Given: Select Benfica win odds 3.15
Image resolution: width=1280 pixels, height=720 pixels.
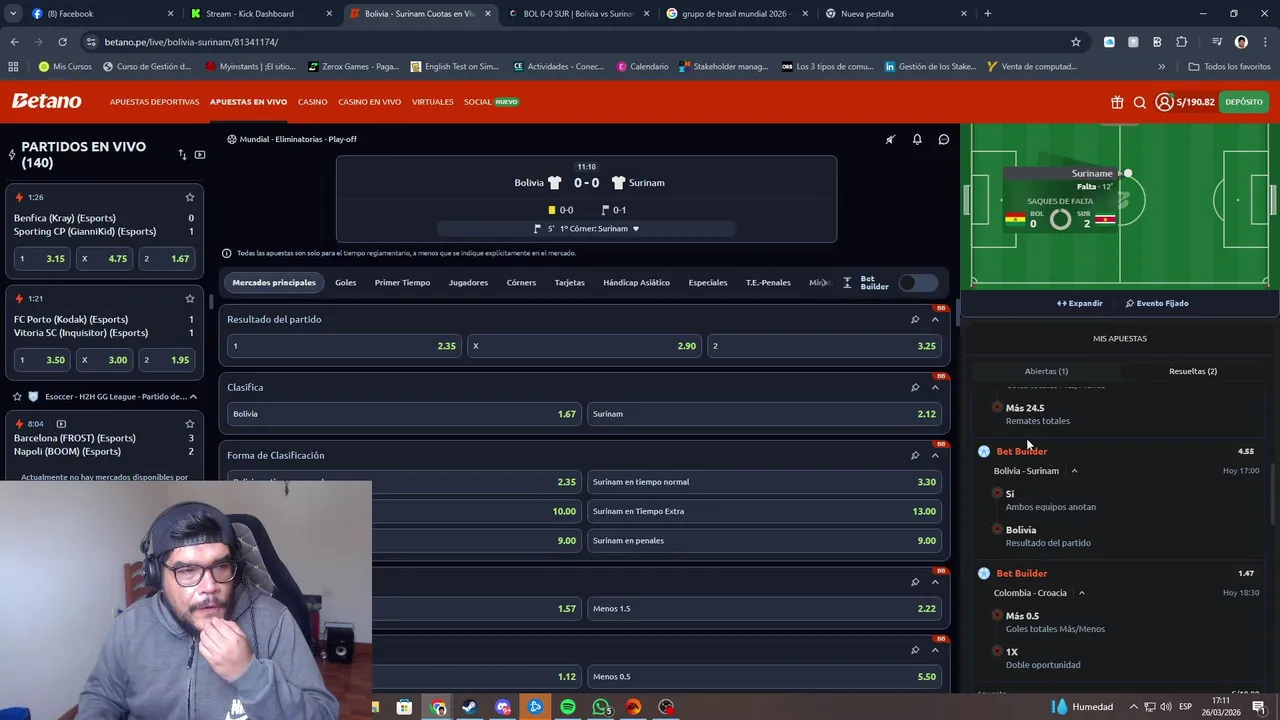Looking at the screenshot, I should pos(41,259).
